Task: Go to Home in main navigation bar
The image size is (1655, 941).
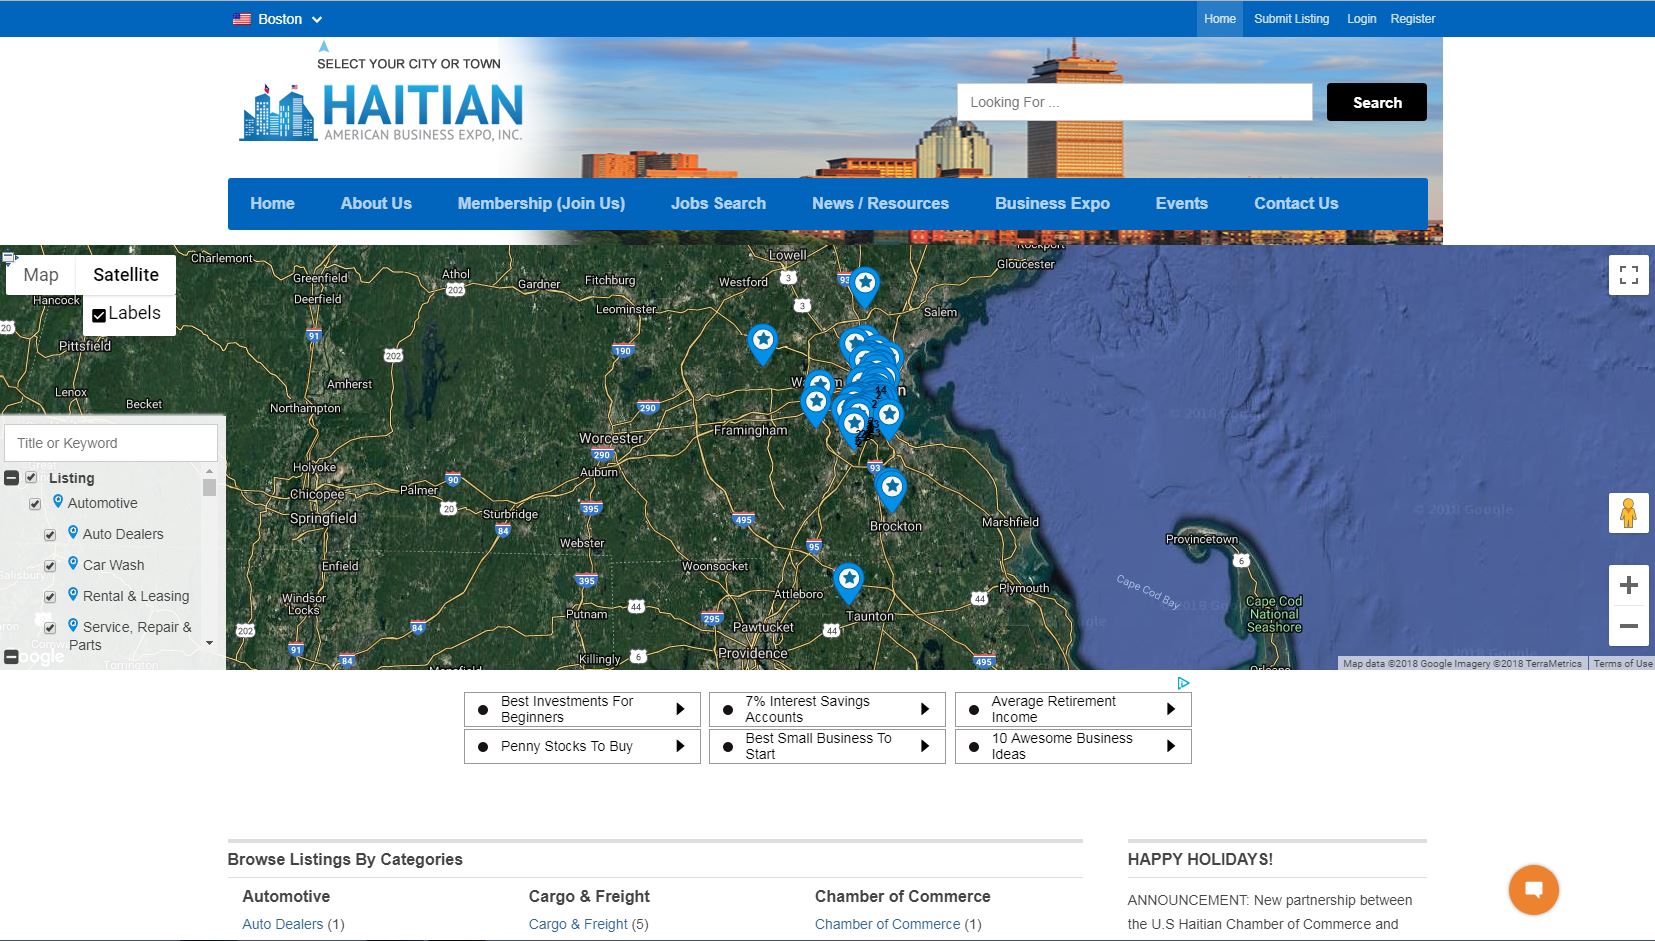Action: pos(272,204)
